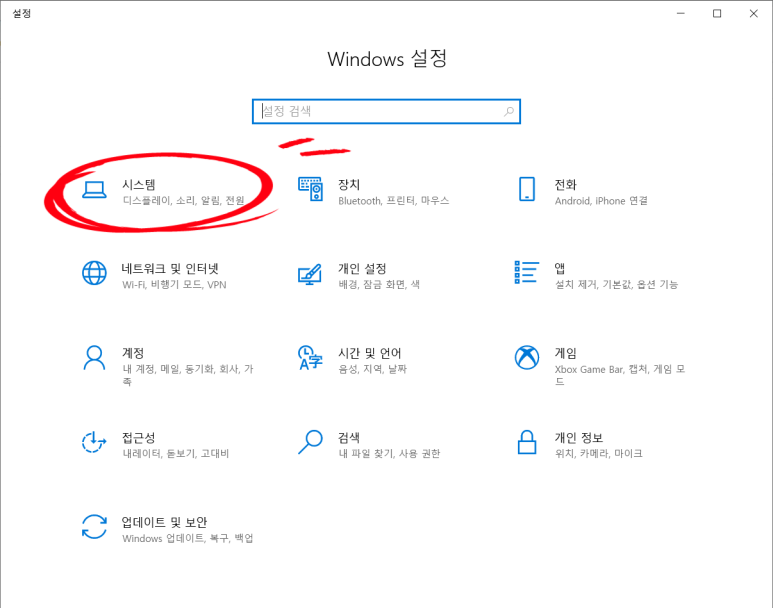Screen dimensions: 773x608
Task: Click '음성, 지역, 날짜' description
Action: point(372,369)
